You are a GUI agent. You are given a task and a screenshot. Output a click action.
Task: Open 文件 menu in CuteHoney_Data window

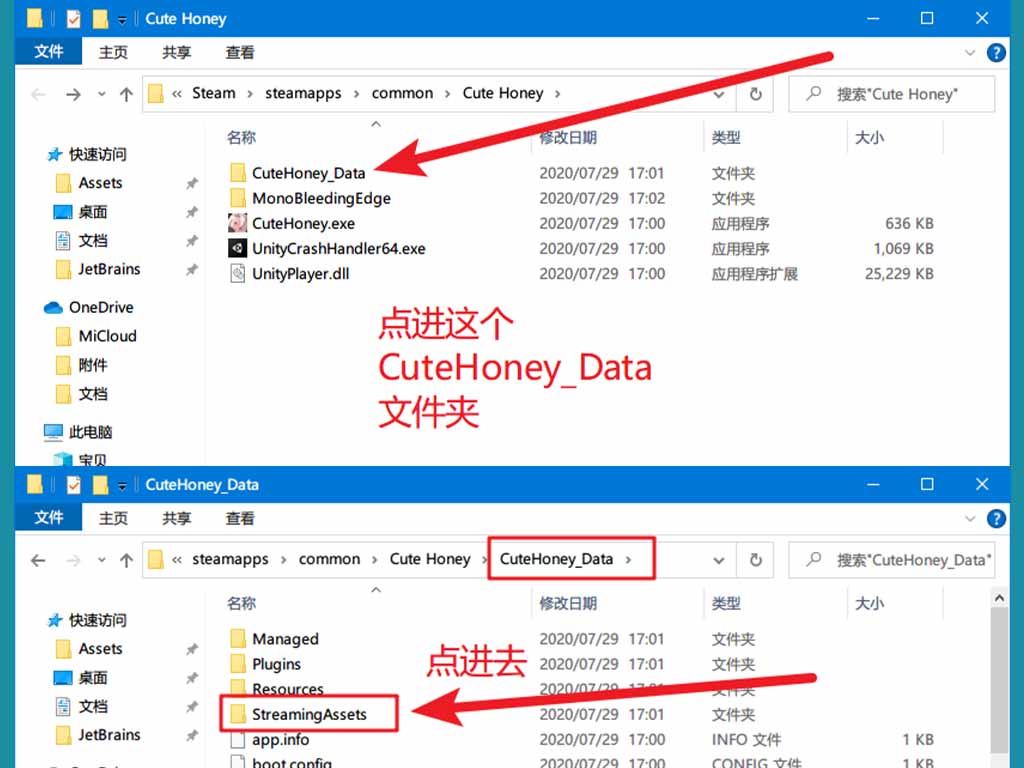(x=48, y=517)
